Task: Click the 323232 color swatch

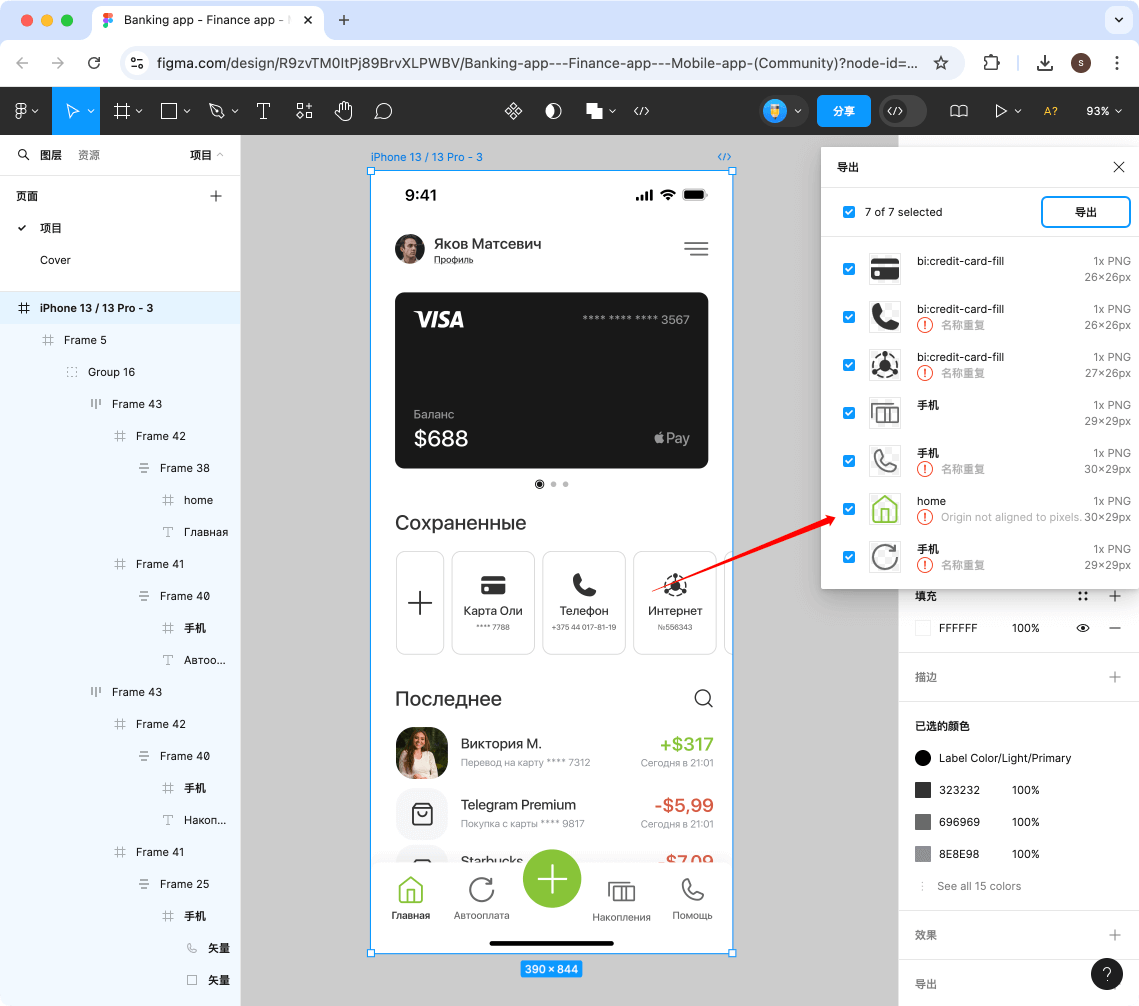Action: 923,790
